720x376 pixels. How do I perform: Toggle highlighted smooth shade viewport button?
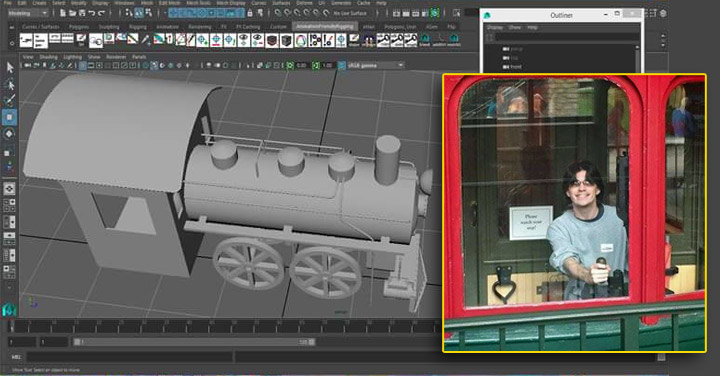coord(154,66)
